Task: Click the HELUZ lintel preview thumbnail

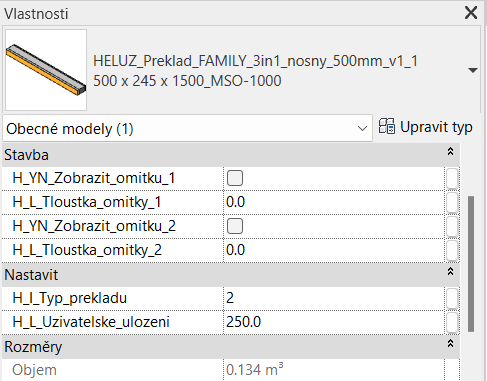Action: point(46,70)
